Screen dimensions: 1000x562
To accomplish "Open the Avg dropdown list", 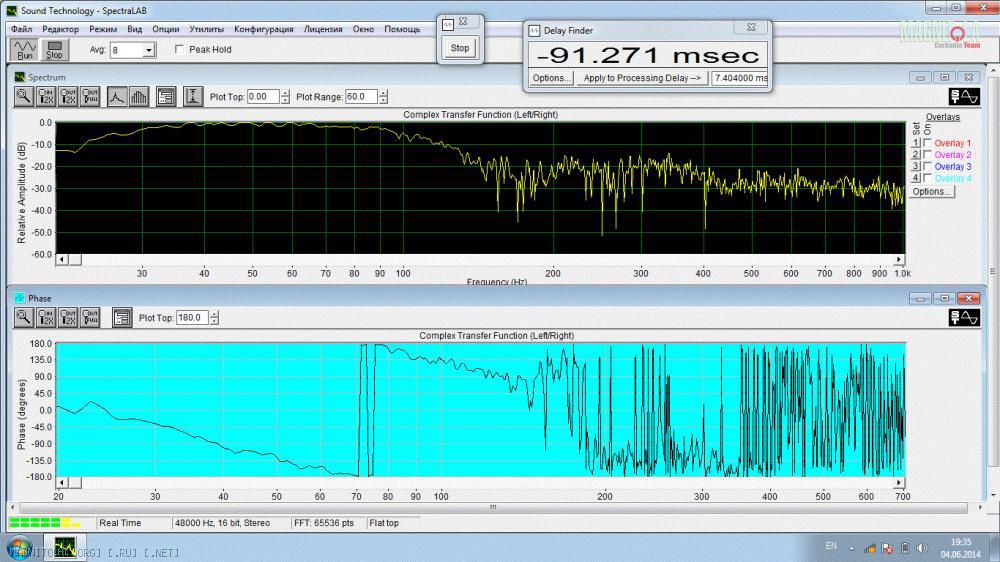I will coord(149,50).
